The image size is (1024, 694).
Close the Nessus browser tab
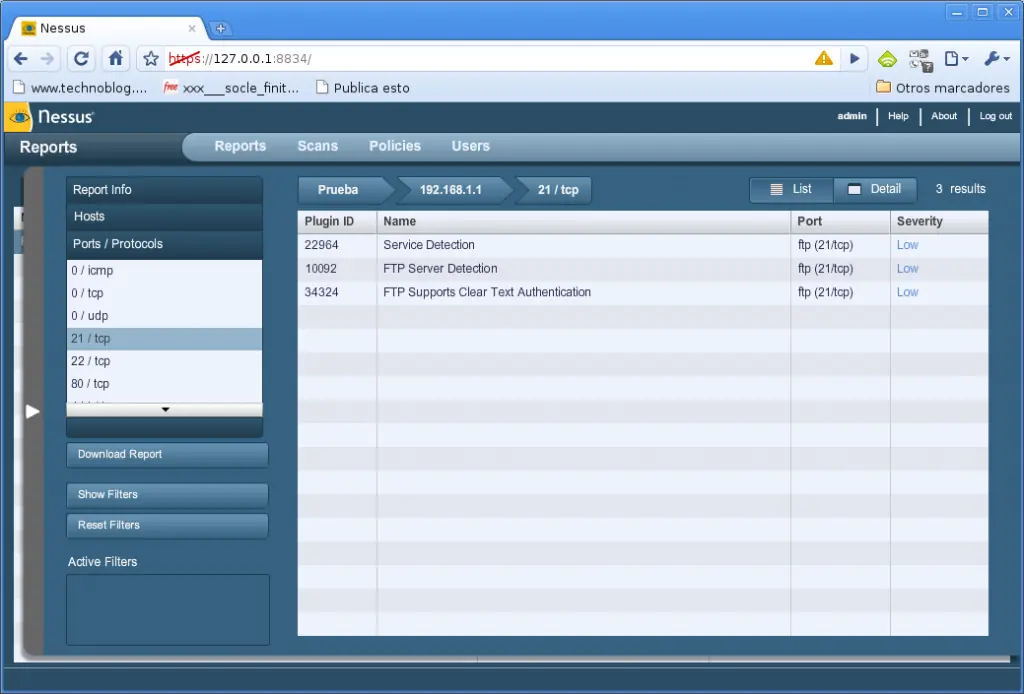pos(191,28)
